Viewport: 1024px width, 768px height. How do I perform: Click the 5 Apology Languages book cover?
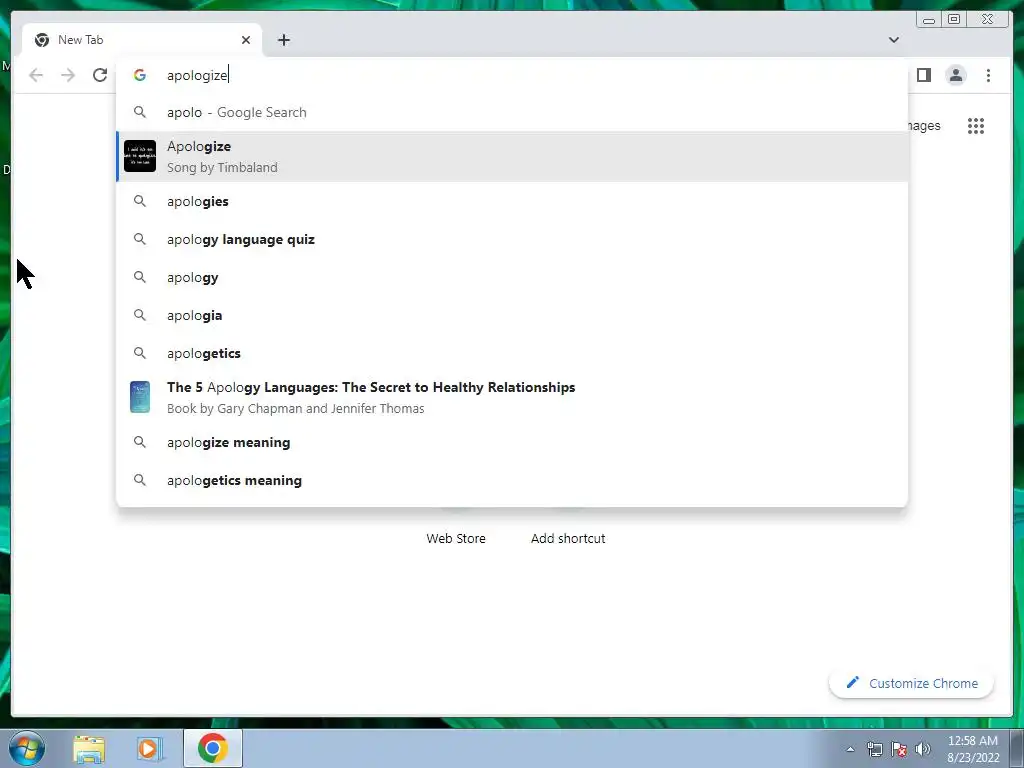(x=140, y=397)
